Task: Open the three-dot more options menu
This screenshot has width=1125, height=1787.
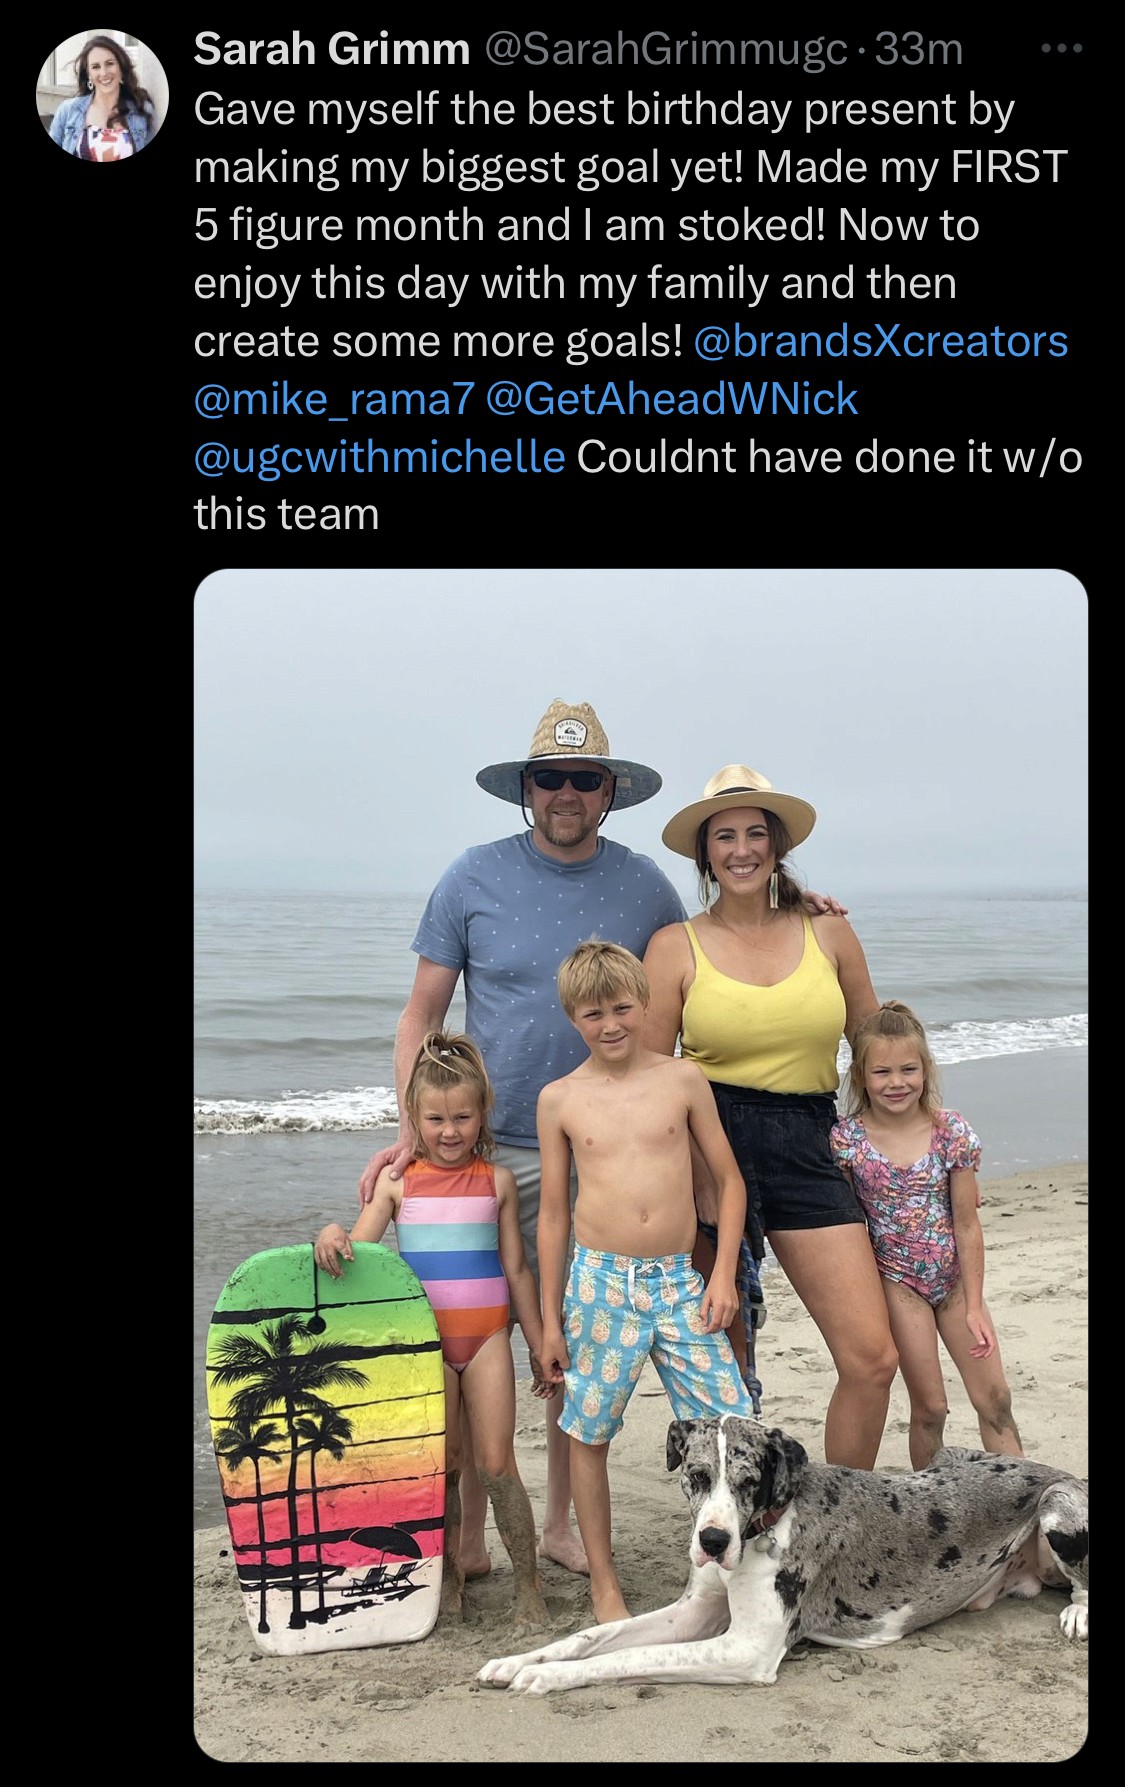Action: tap(1062, 48)
